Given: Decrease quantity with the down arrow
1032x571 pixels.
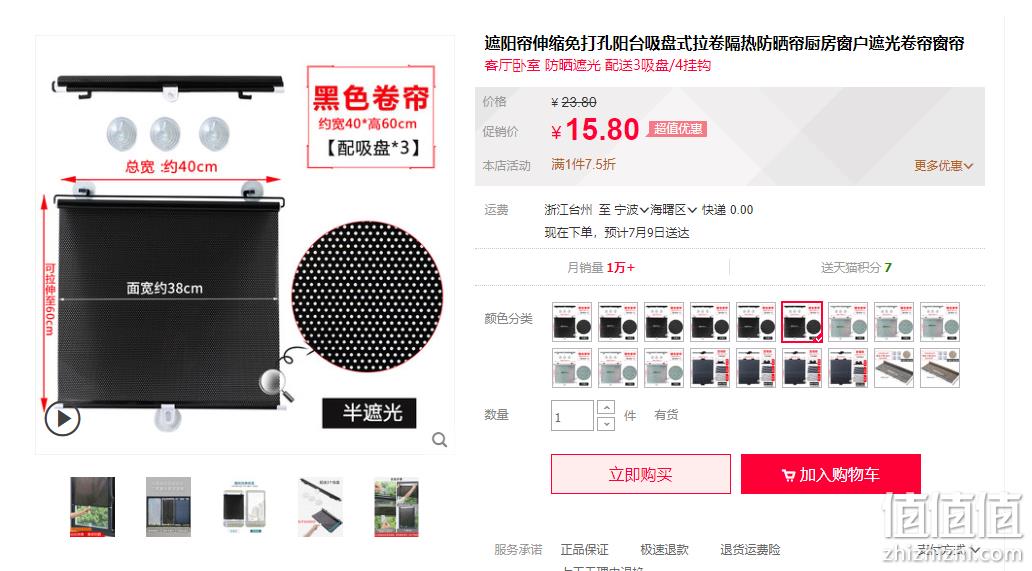Looking at the screenshot, I should [x=606, y=424].
